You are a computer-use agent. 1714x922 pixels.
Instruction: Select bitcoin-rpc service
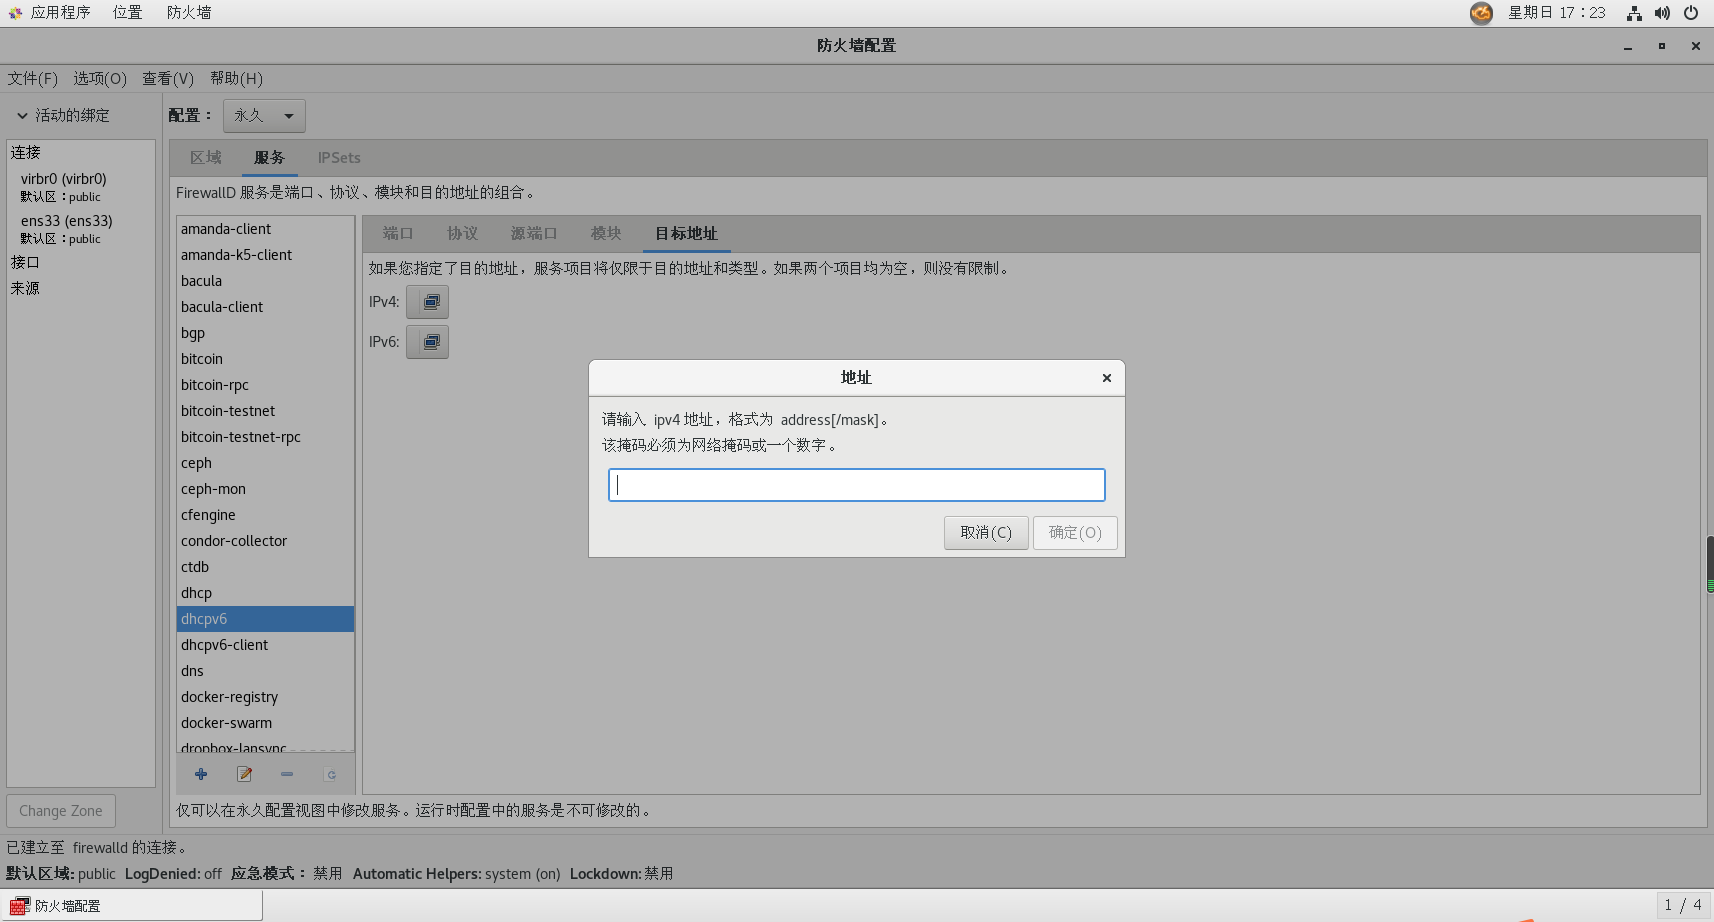pyautogui.click(x=265, y=385)
